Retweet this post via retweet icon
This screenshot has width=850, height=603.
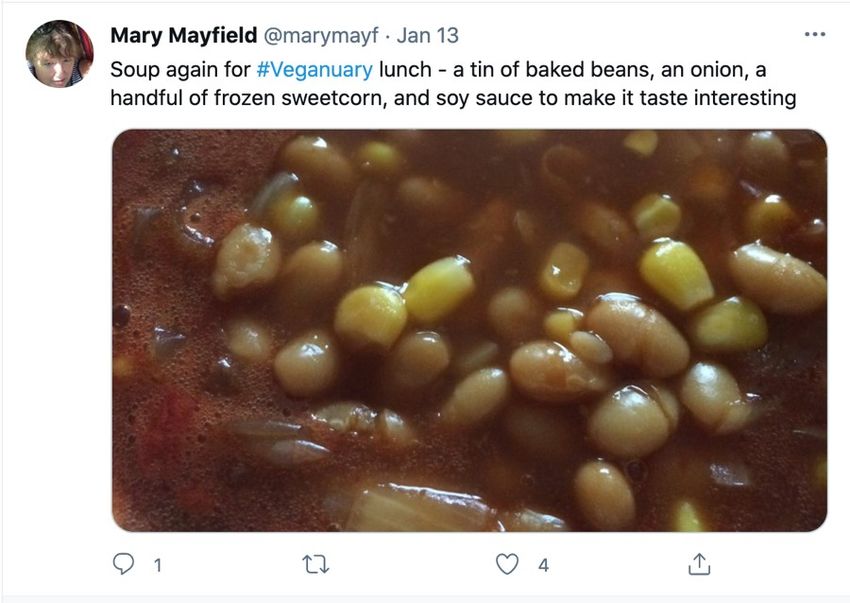pyautogui.click(x=315, y=564)
